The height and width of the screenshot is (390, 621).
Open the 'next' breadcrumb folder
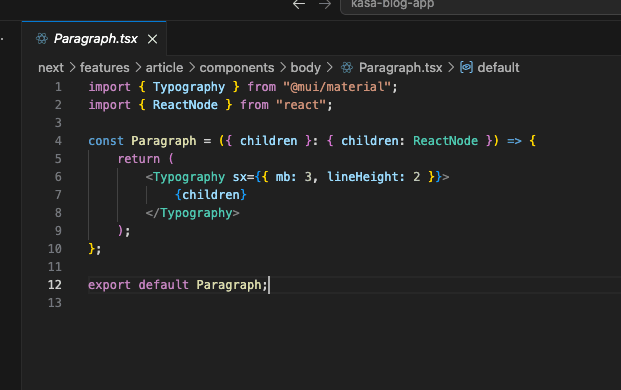point(51,68)
